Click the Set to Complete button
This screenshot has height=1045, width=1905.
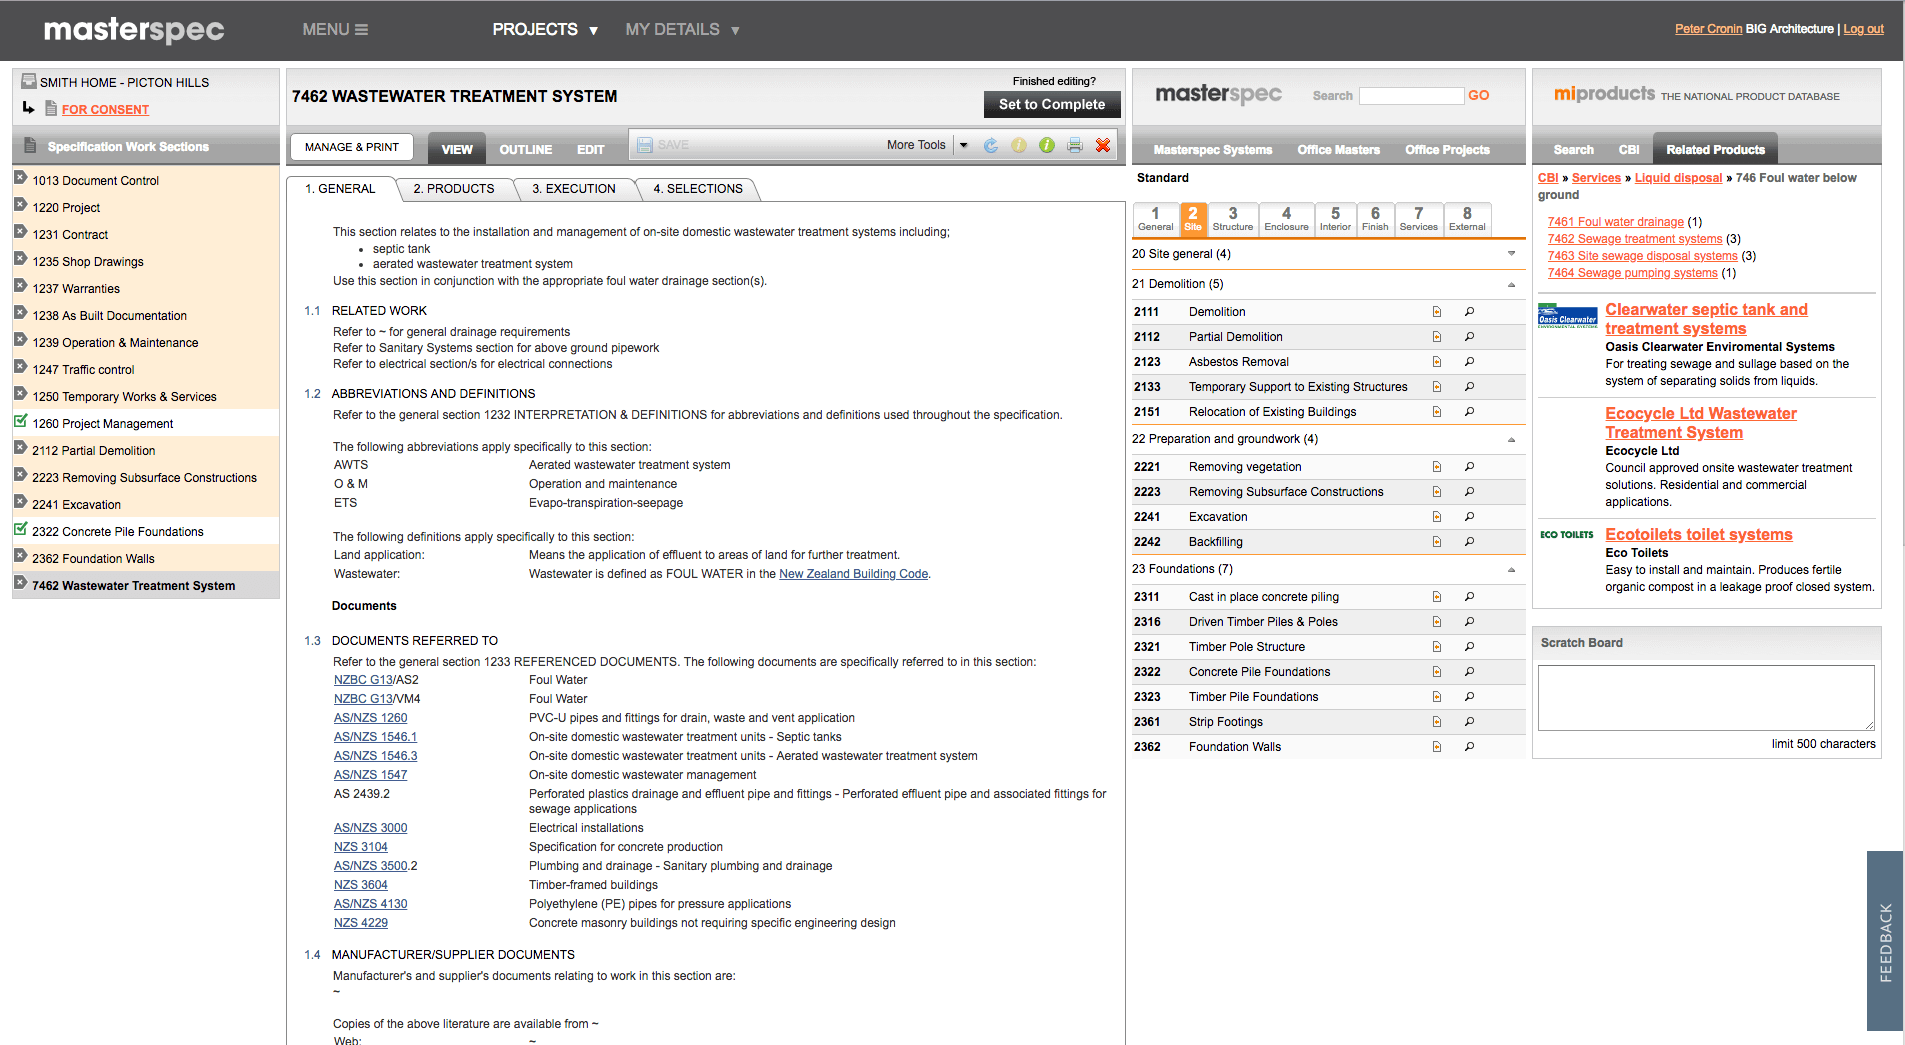pyautogui.click(x=1051, y=104)
